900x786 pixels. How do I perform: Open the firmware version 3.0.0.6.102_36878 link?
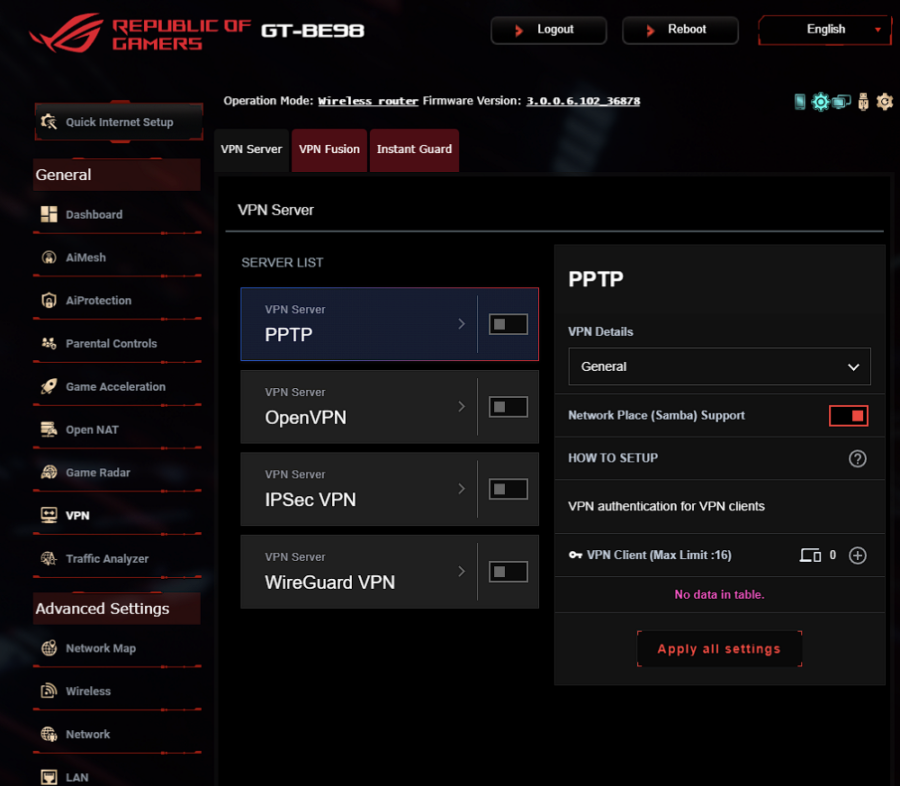(x=583, y=101)
